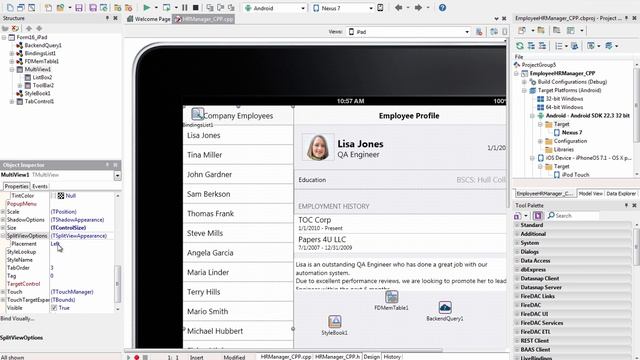Viewport: 640px width, 360px height.
Task: Open the Model View tab
Action: [x=590, y=193]
